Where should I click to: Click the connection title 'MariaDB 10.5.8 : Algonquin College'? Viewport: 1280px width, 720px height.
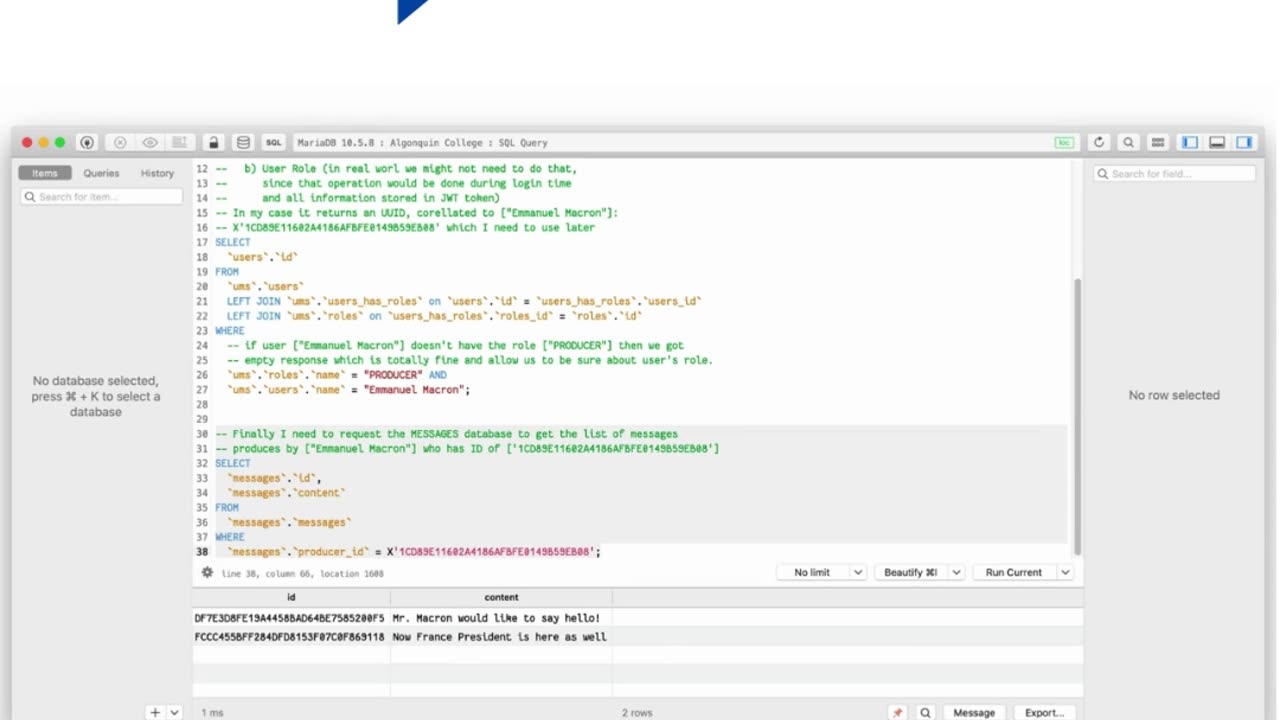pos(388,143)
